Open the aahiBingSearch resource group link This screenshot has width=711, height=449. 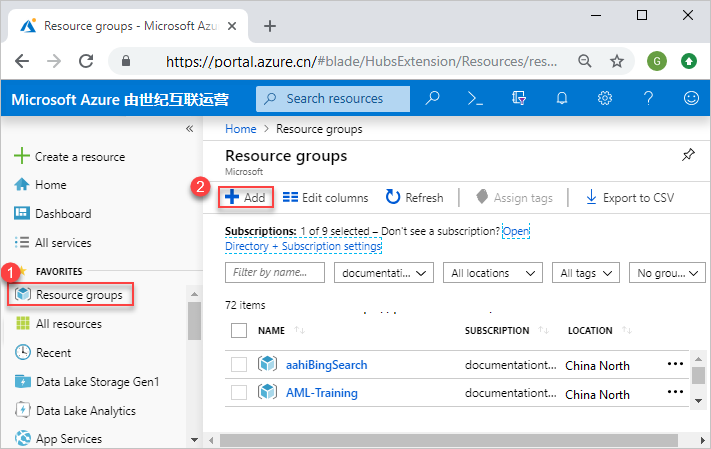[x=326, y=365]
